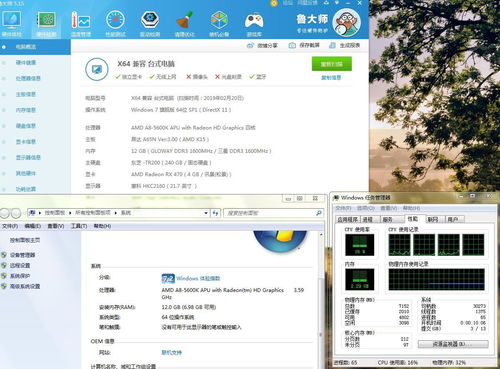
Task: Select 处理器信息 in the sidebar
Action: pos(28,78)
